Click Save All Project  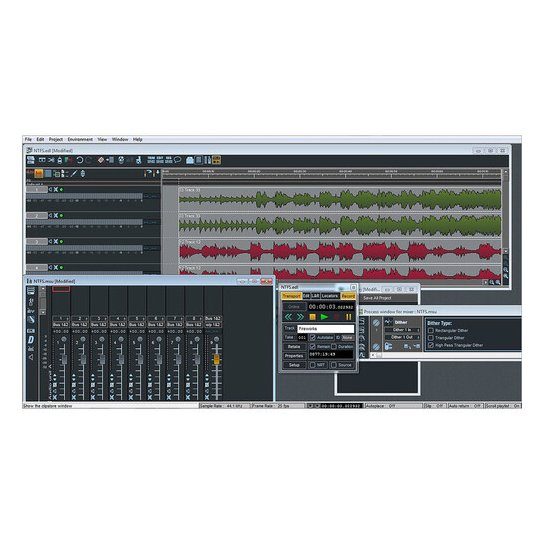(377, 298)
